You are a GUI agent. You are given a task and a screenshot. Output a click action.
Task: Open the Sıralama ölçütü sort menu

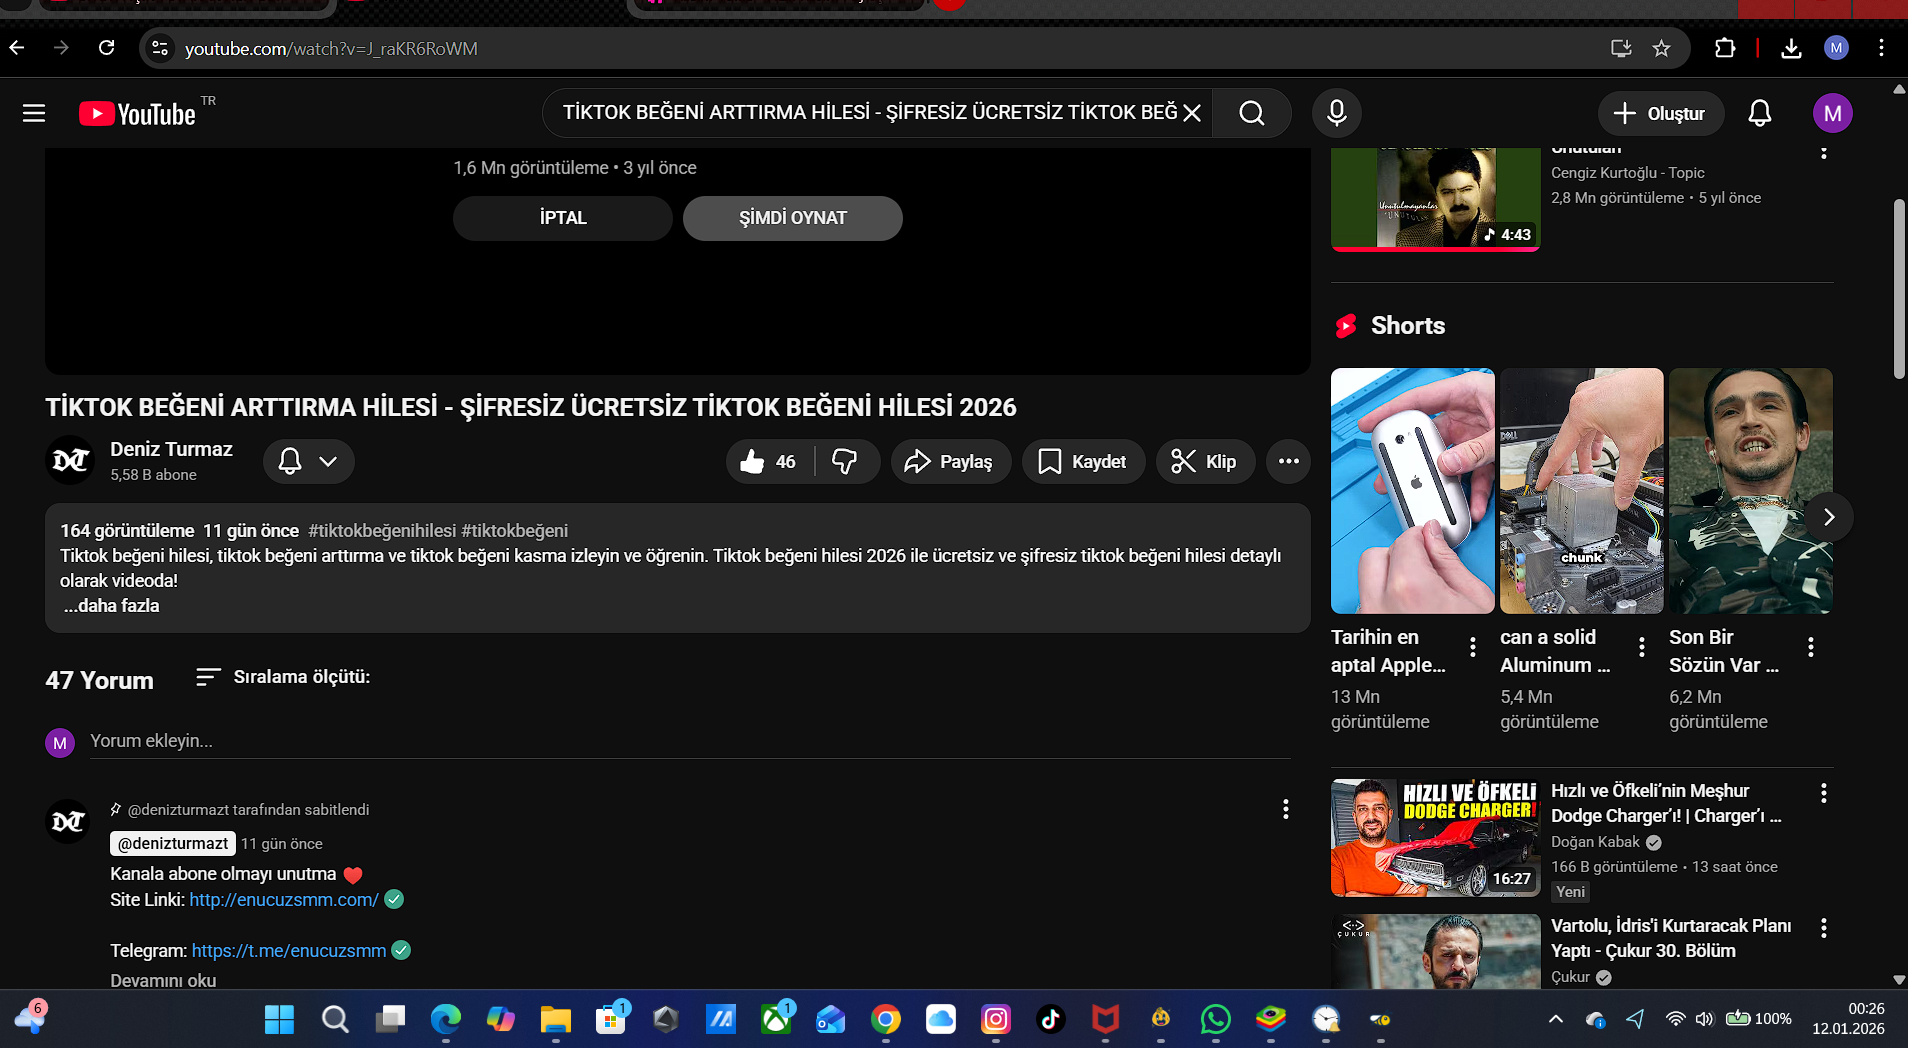(x=284, y=677)
